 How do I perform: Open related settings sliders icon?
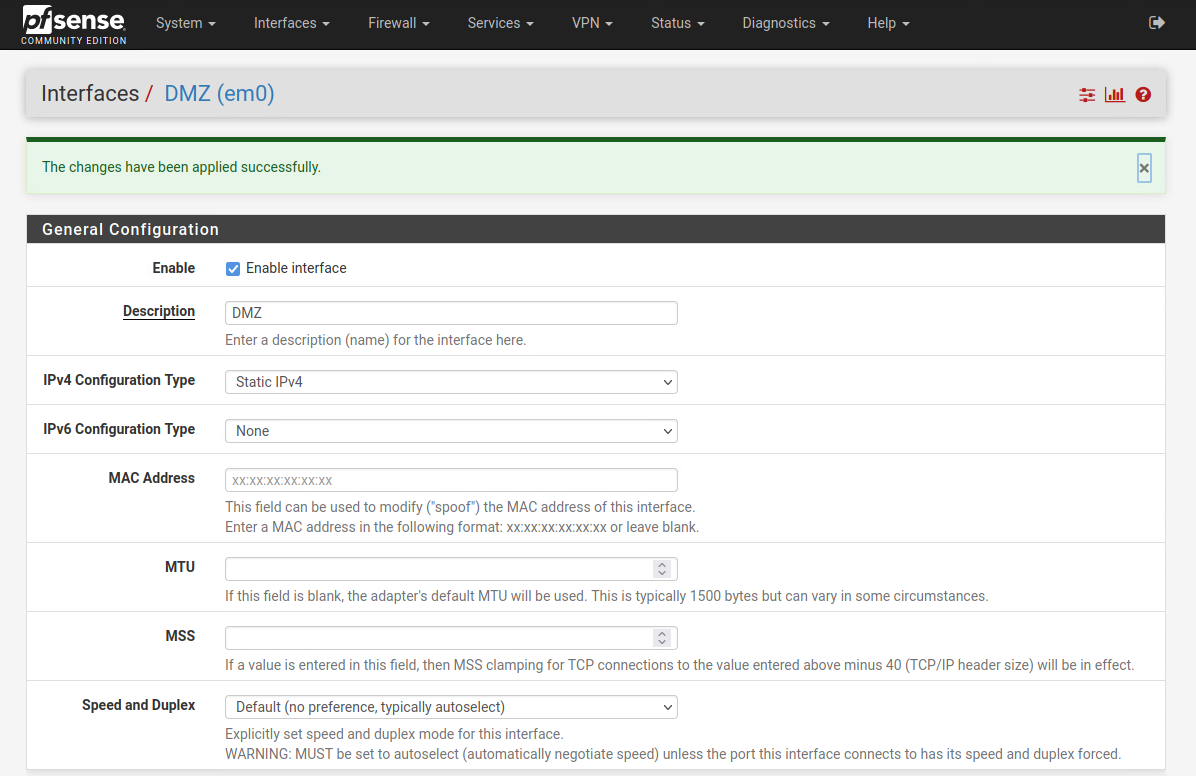(1087, 95)
